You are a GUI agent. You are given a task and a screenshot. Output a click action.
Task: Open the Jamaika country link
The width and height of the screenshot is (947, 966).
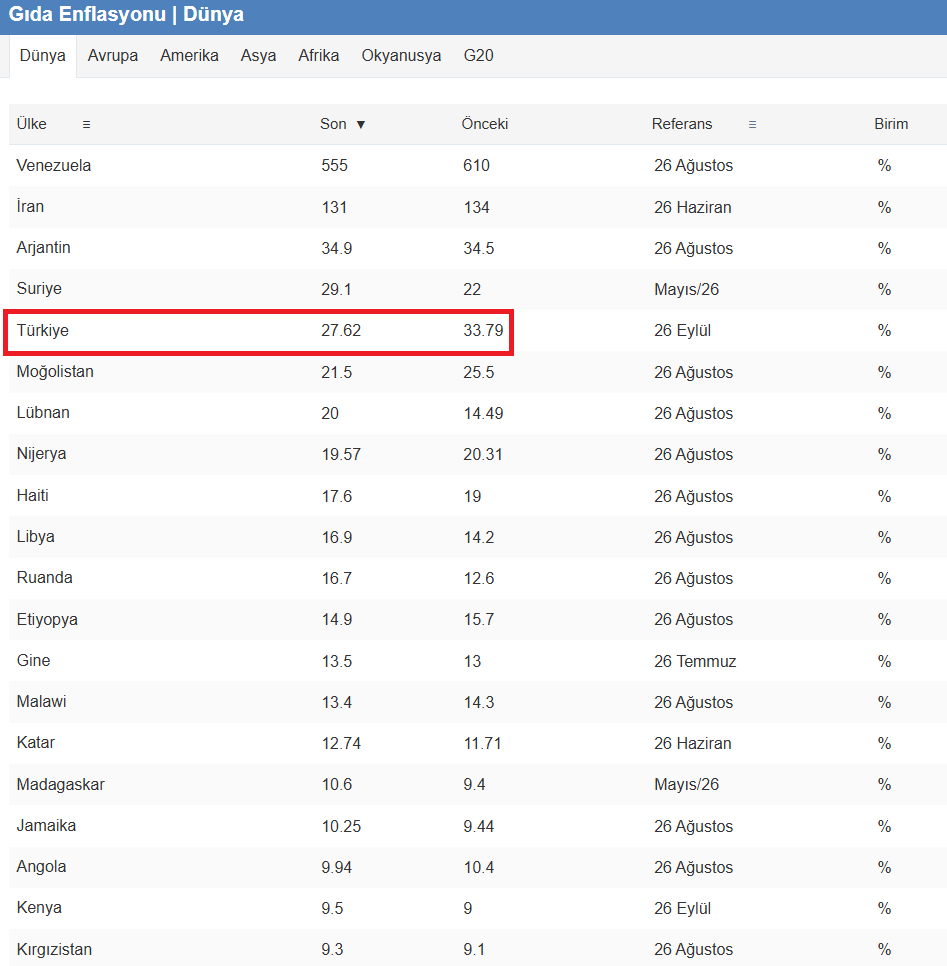click(x=46, y=826)
